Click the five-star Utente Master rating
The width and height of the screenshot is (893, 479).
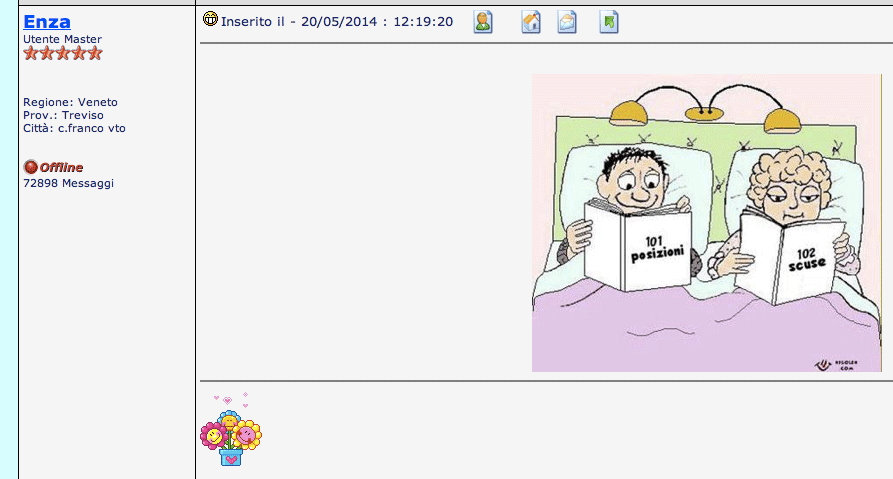(x=62, y=54)
